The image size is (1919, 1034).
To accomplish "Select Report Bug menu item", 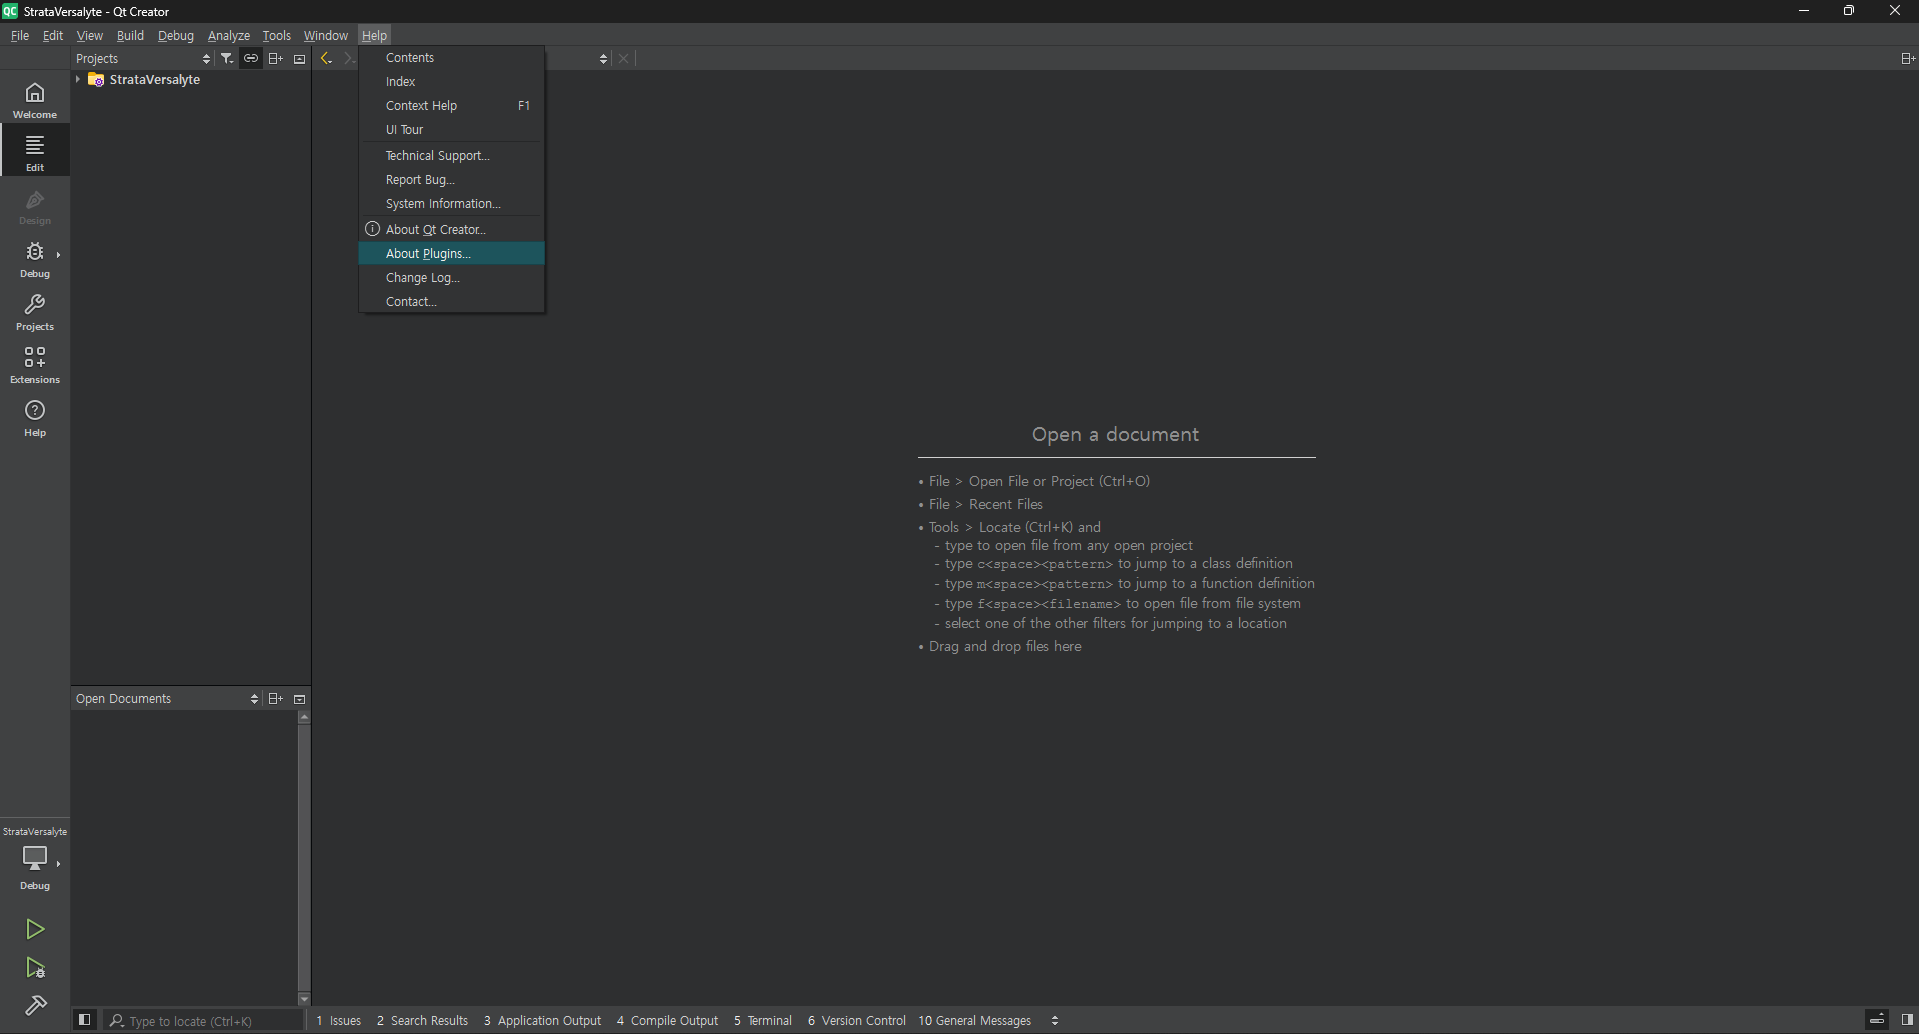I will tap(451, 180).
